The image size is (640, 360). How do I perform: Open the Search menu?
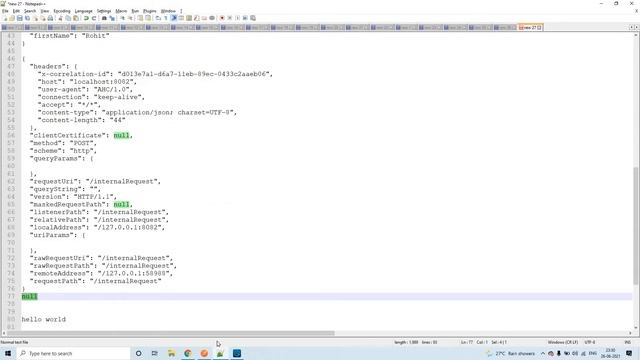tap(30, 11)
